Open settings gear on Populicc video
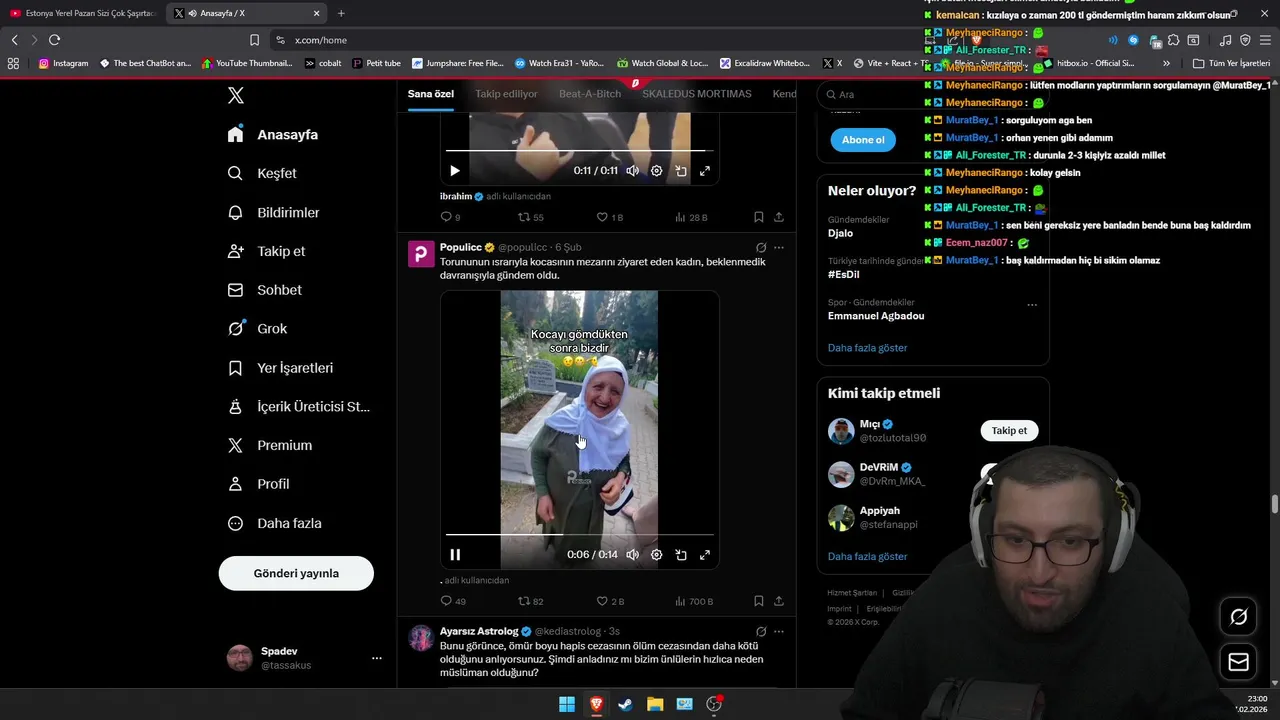Viewport: 1280px width, 720px height. tap(657, 555)
